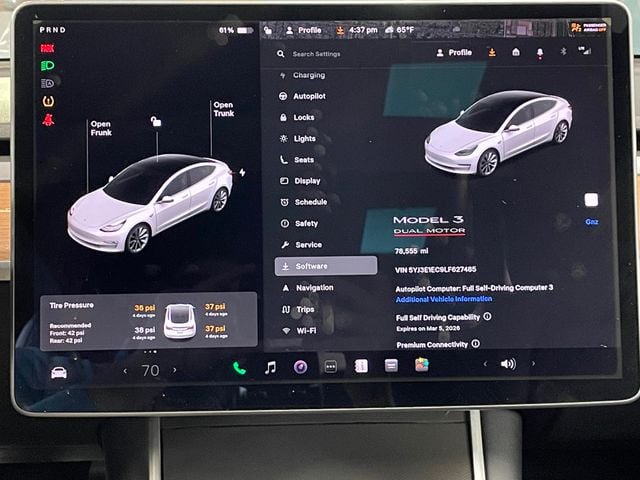This screenshot has height=480, width=640.
Task: Open the HomeLink garage icon
Action: coord(516,52)
